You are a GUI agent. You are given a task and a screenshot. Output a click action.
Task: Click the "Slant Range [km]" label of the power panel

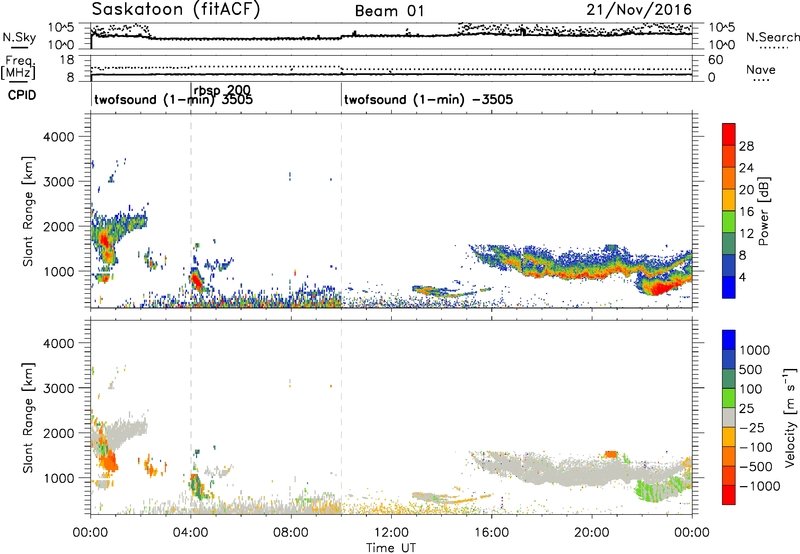28,211
